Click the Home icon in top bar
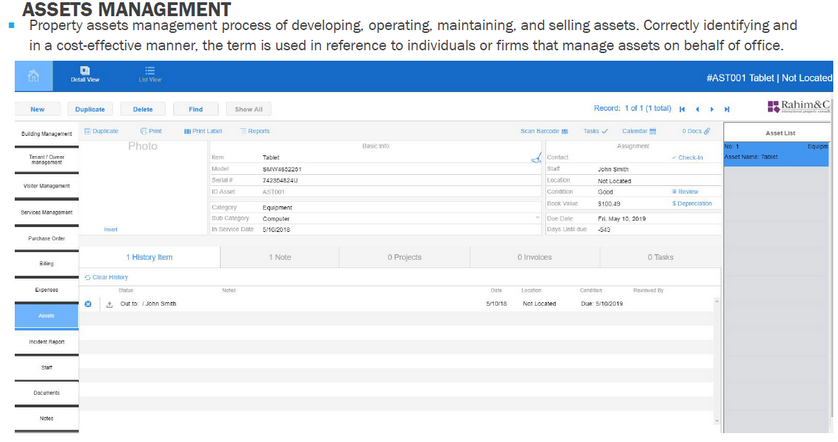The height and width of the screenshot is (442, 838). 34,76
